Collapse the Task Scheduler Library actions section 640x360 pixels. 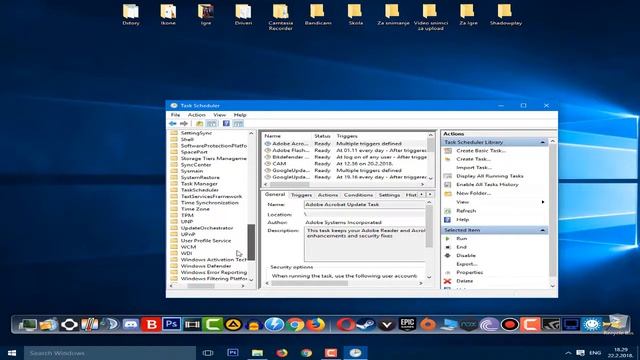pyautogui.click(x=542, y=142)
